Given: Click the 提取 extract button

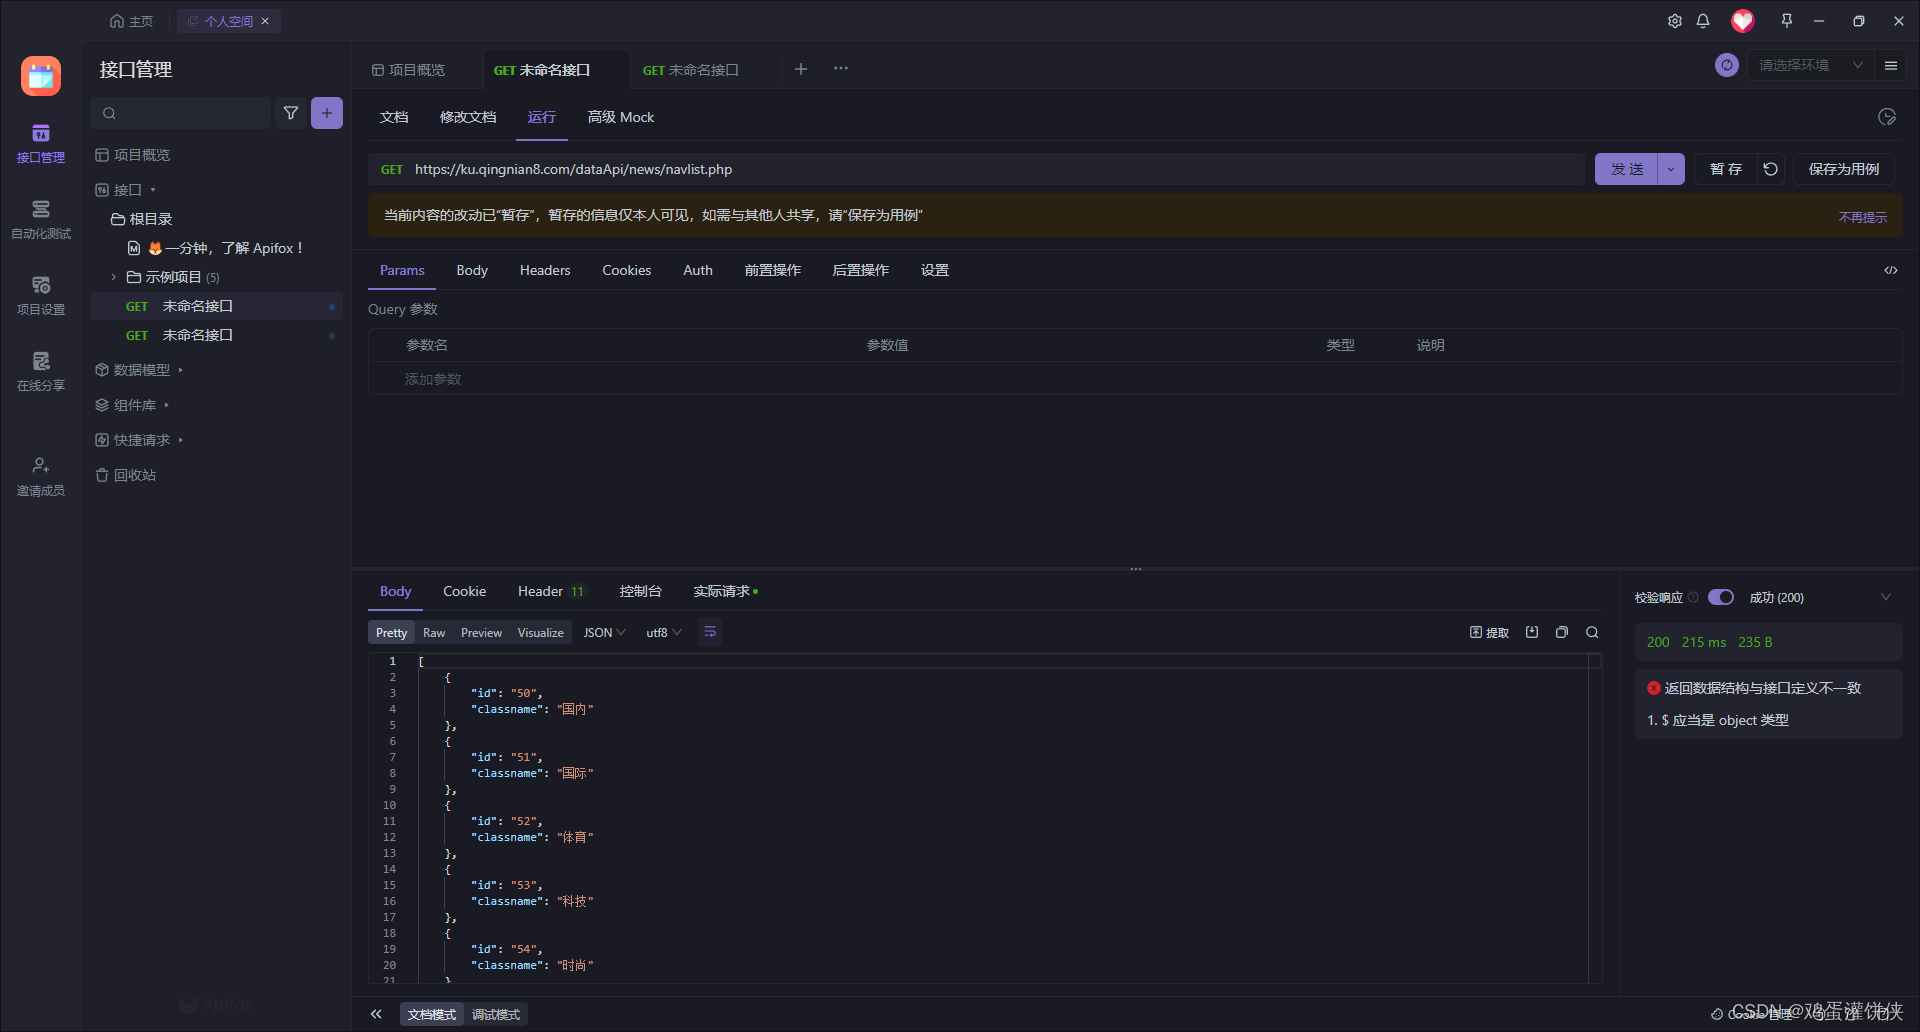Looking at the screenshot, I should (1489, 632).
